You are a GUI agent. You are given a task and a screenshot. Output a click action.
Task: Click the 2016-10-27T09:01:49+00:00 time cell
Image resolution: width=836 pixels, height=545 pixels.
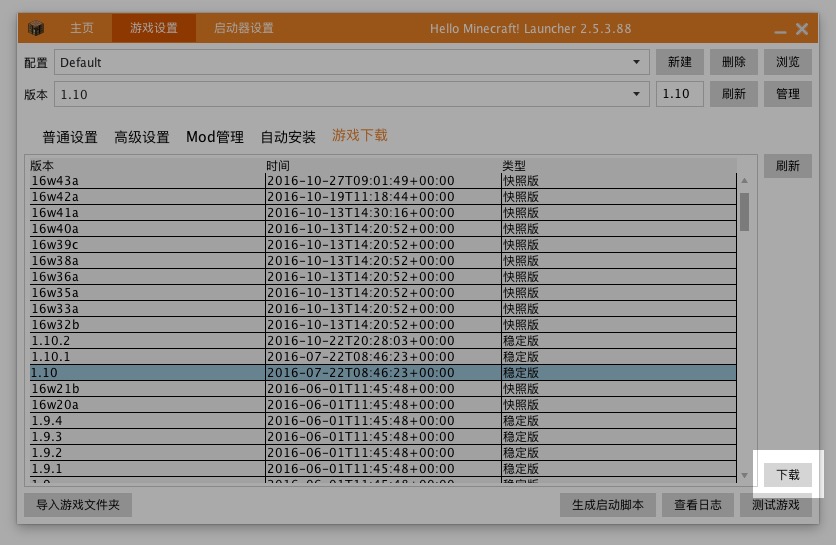(383, 180)
